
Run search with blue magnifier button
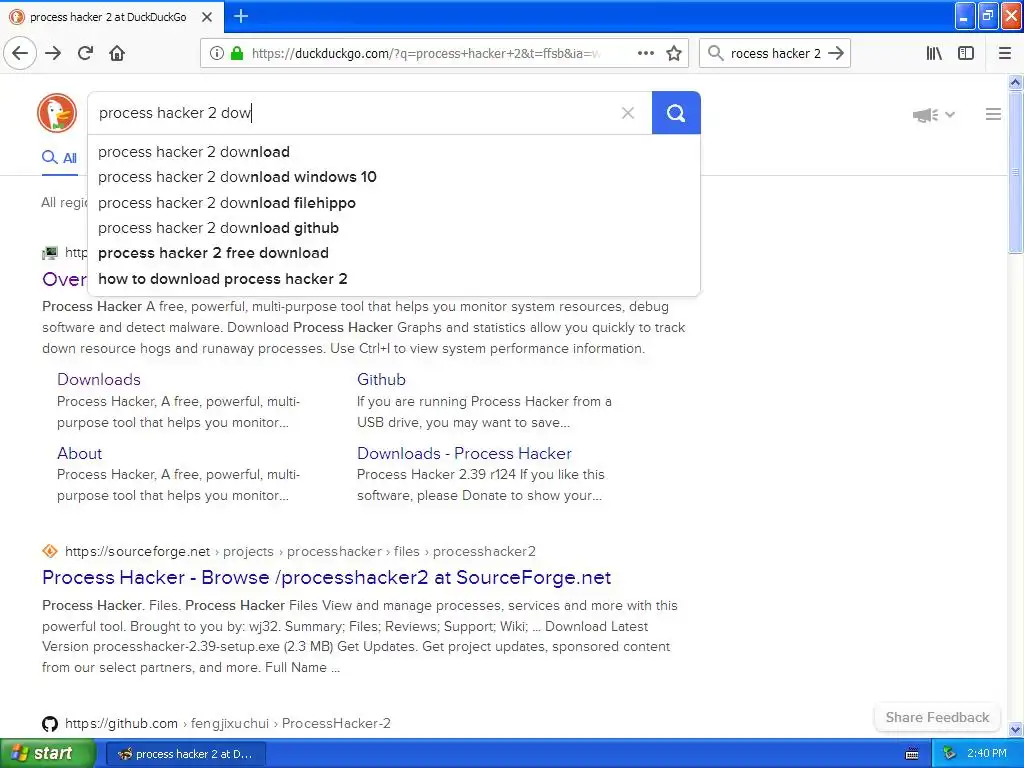[676, 113]
